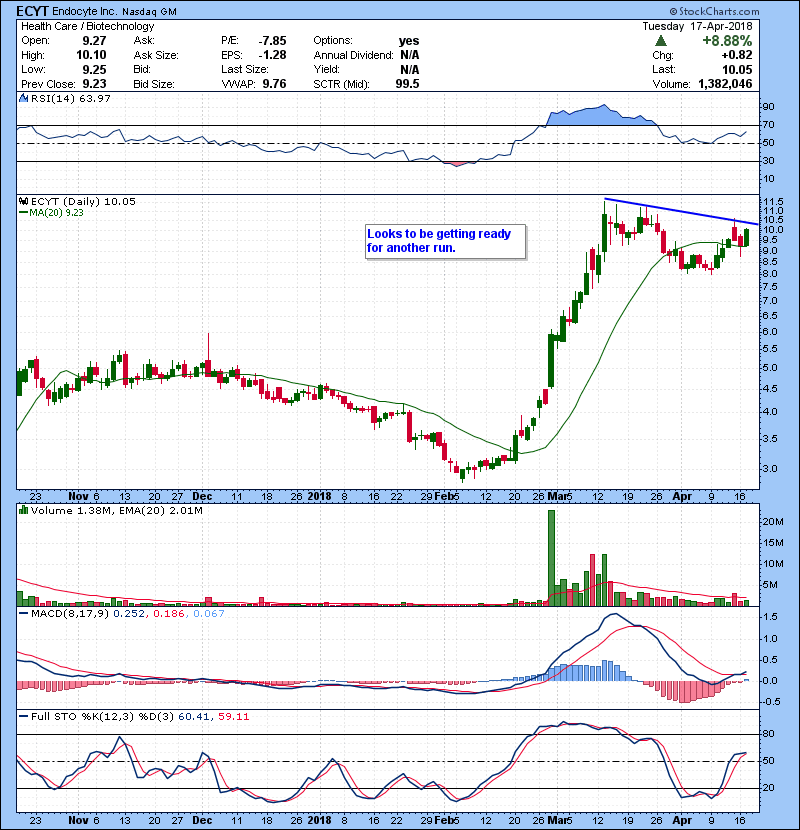This screenshot has width=800, height=830.
Task: Click the Tuesday 17-Apr-2018 date
Action: pyautogui.click(x=697, y=26)
